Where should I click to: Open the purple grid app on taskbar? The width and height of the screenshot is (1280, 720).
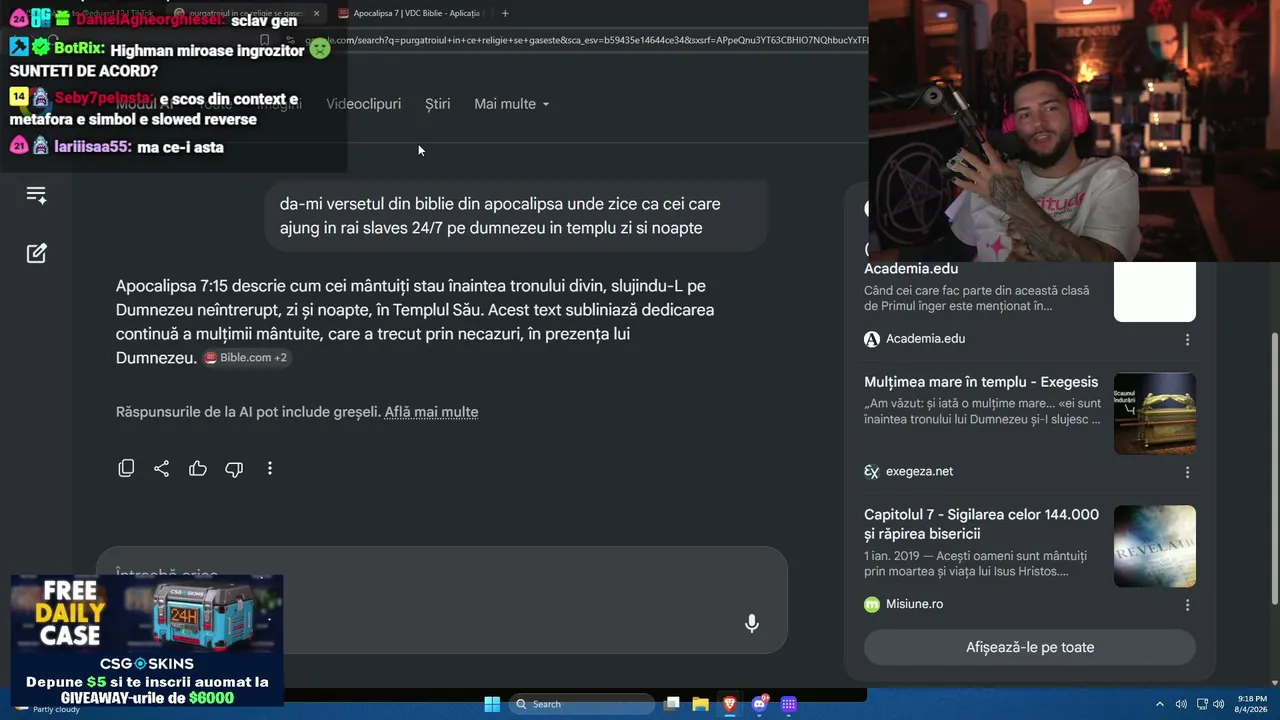pyautogui.click(x=789, y=704)
